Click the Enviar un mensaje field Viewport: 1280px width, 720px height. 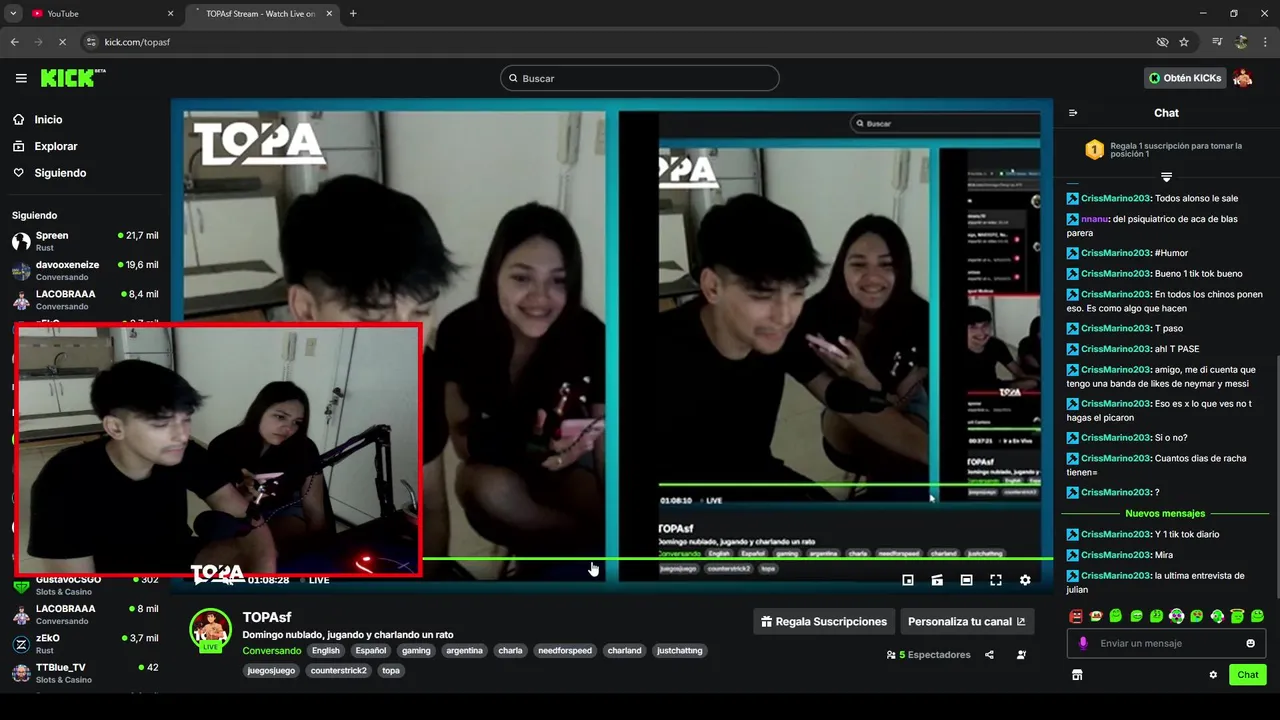(x=1166, y=643)
